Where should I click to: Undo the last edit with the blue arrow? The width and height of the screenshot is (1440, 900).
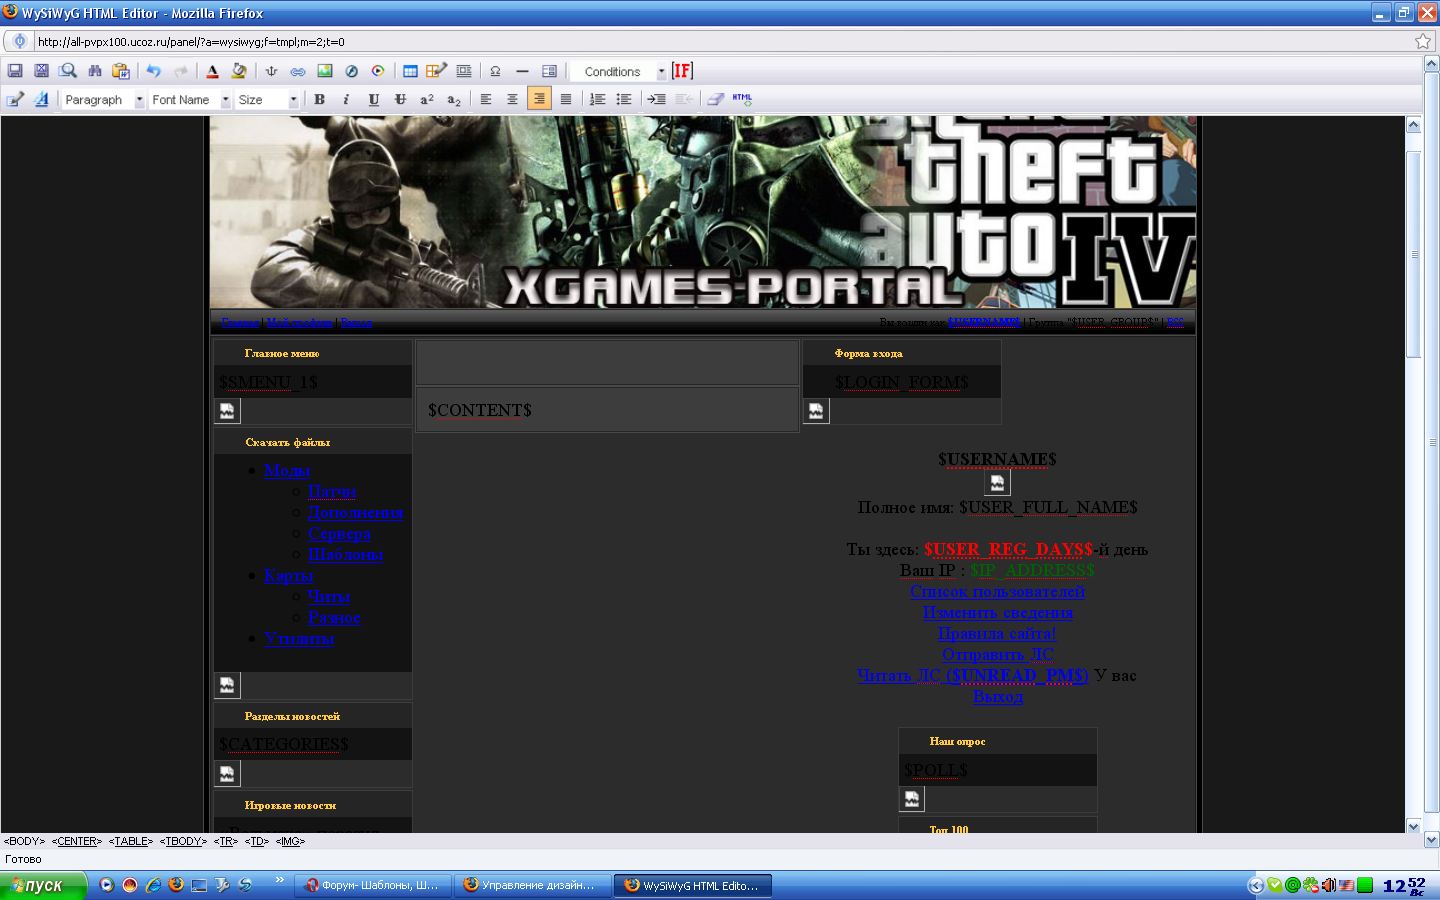[x=153, y=71]
